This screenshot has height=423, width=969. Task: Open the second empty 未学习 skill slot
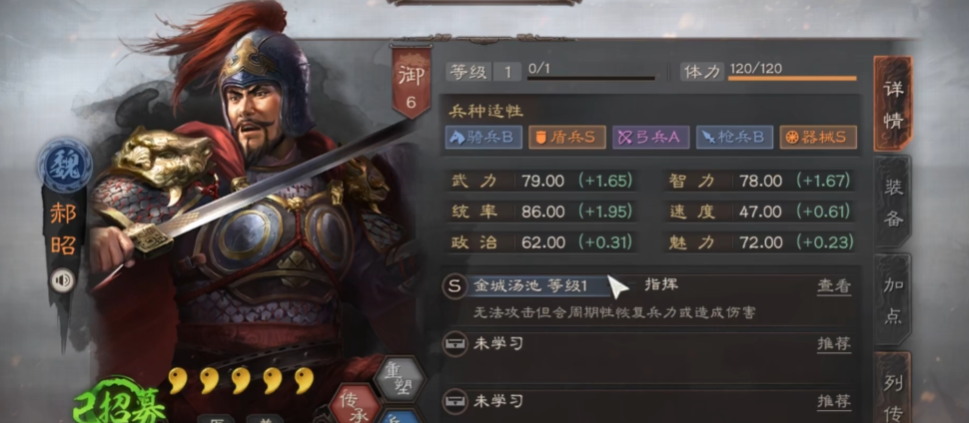click(649, 401)
